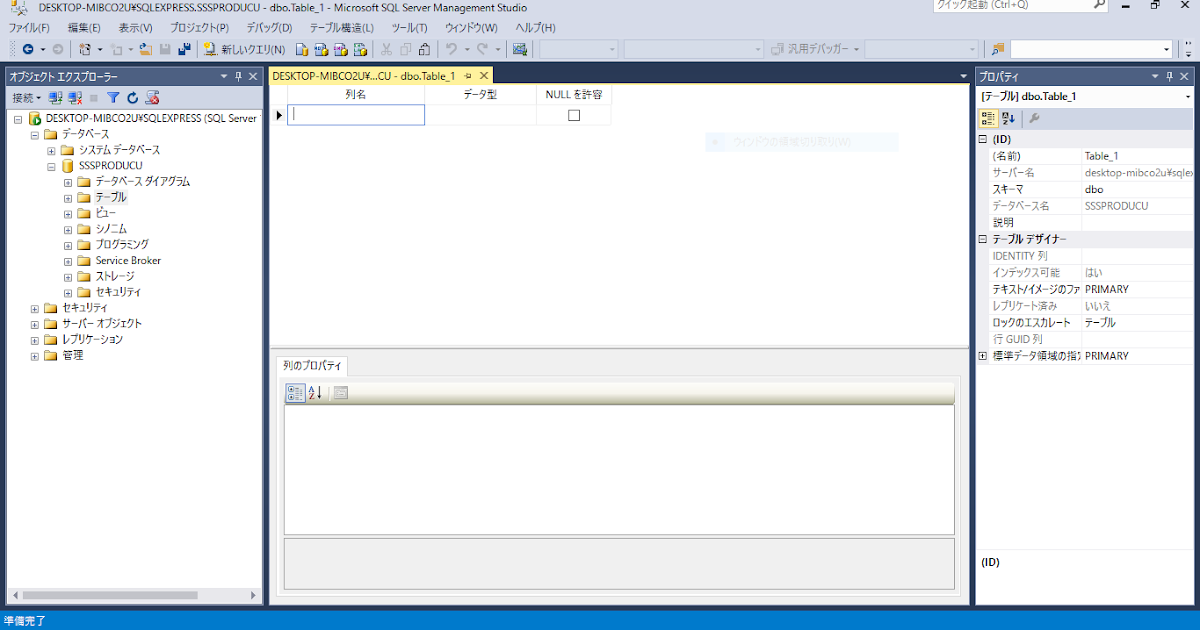Expand the テーブル folder node
The width and height of the screenshot is (1200, 630).
(x=68, y=198)
